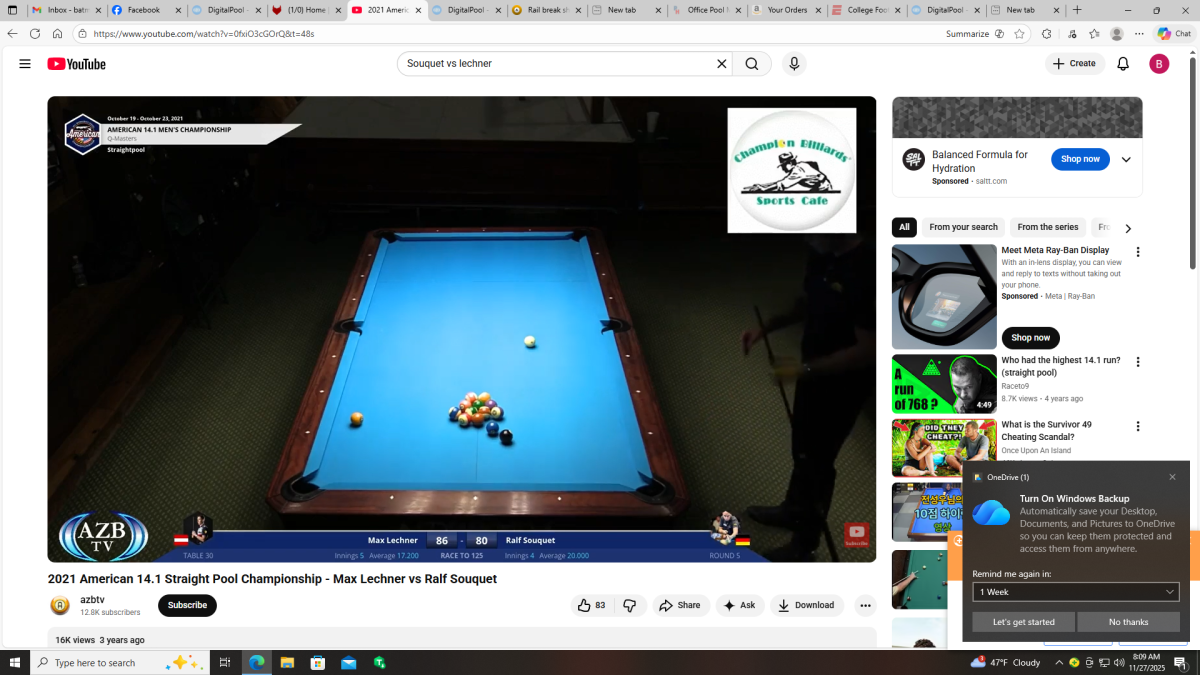Share the video
Image resolution: width=1200 pixels, height=675 pixels.
[x=680, y=605]
